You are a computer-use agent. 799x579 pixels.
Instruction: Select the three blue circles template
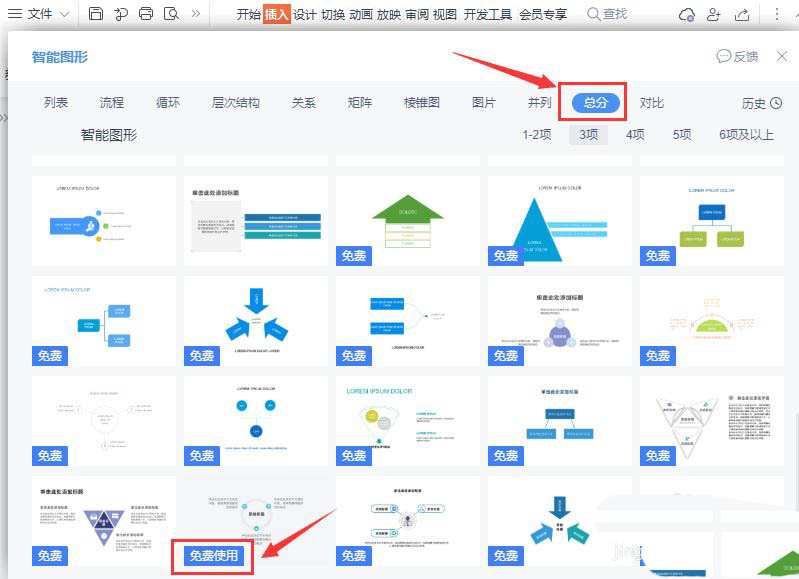(256, 420)
